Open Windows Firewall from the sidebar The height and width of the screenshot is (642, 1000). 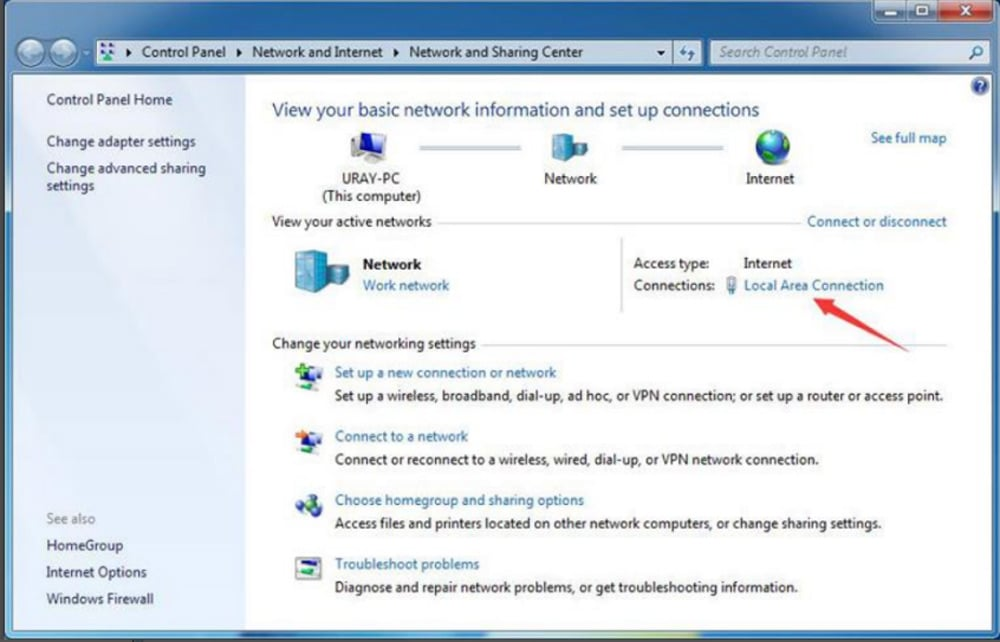[x=99, y=599]
